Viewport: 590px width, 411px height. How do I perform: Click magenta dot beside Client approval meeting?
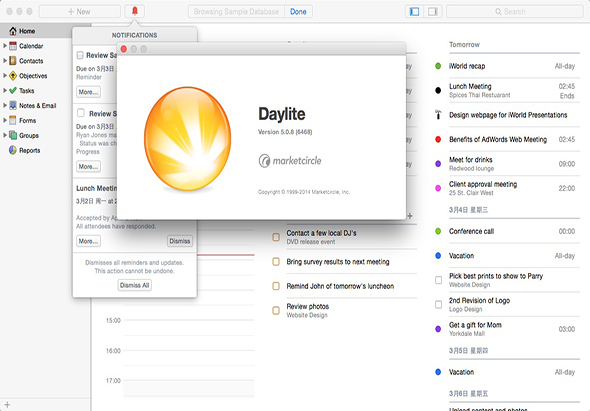click(x=438, y=188)
